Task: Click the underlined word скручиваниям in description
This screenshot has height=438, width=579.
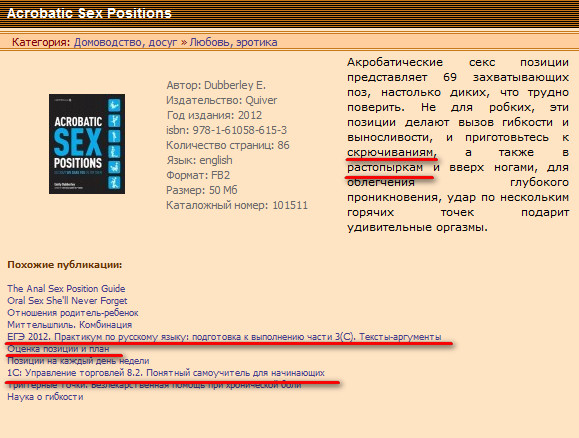Action: [x=391, y=152]
